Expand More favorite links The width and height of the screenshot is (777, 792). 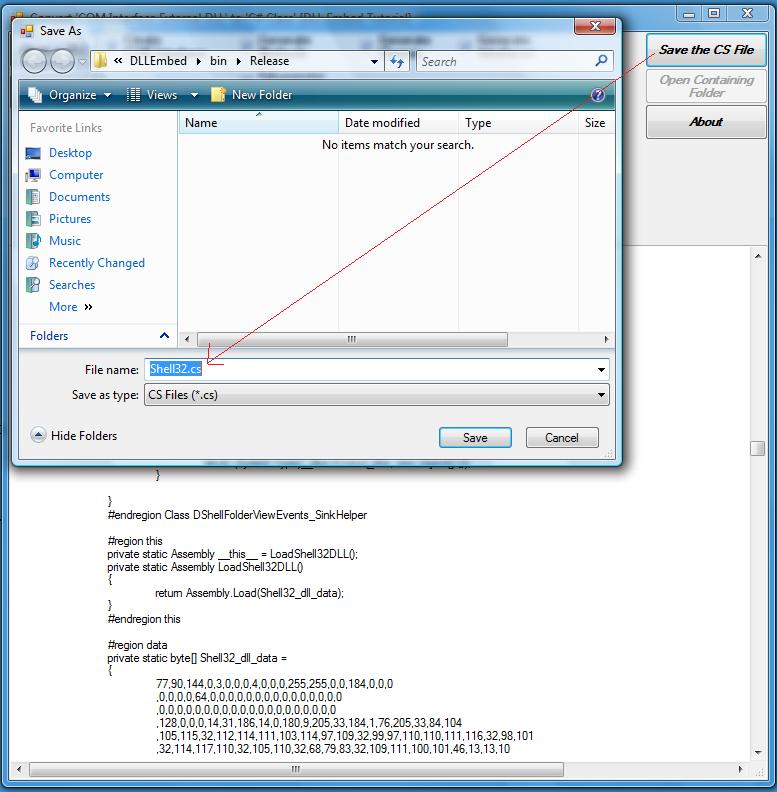[71, 307]
